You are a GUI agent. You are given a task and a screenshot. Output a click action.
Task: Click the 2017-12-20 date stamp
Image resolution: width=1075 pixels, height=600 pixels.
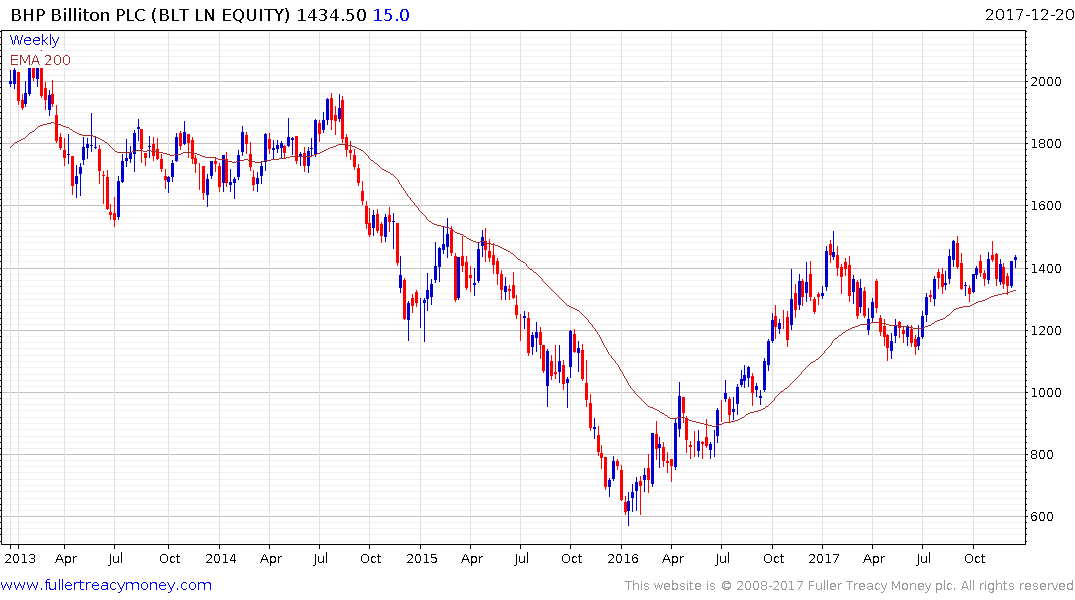coord(1027,15)
